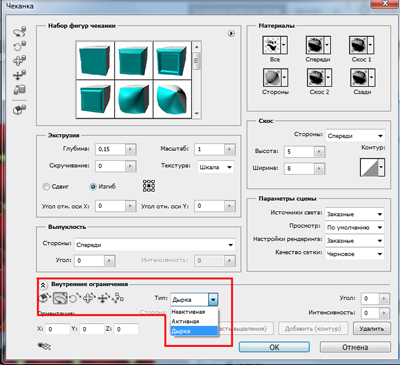Choose 'Дырка' from the Тип list
400x365 pixels.
pos(194,331)
